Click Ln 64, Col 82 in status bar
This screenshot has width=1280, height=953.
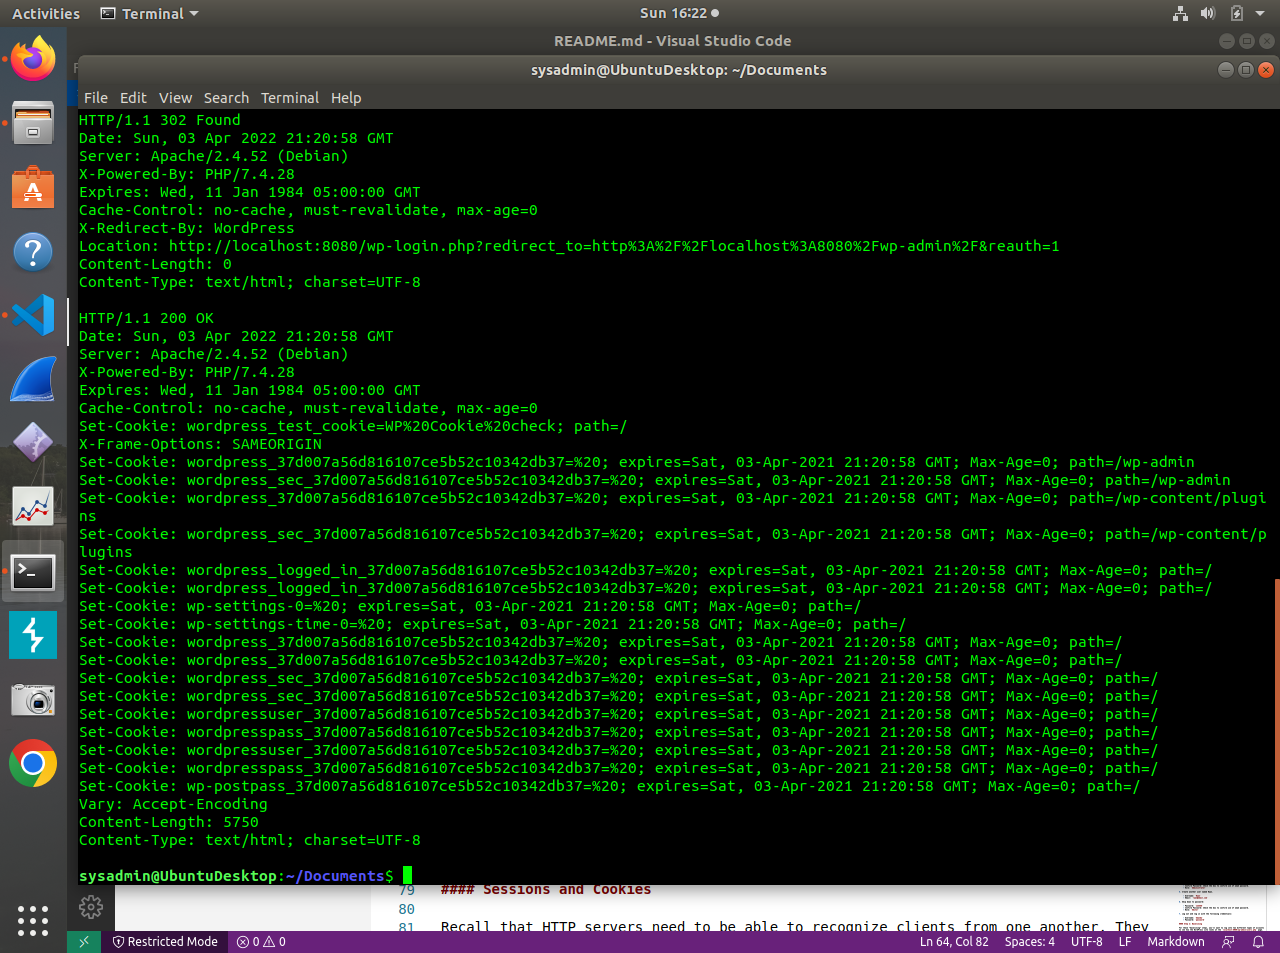[954, 942]
